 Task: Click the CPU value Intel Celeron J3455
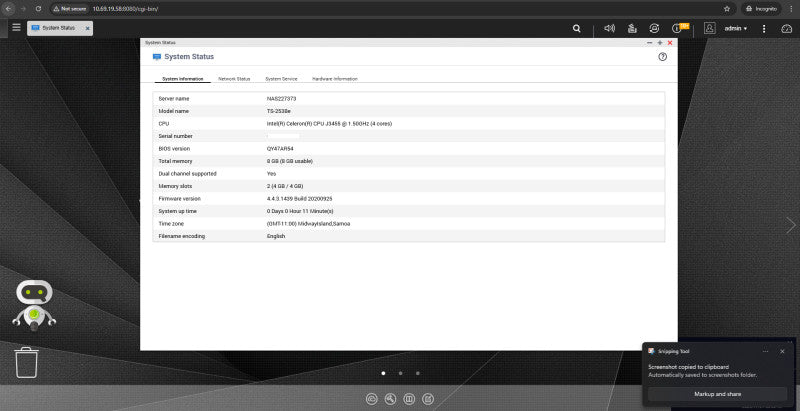329,123
